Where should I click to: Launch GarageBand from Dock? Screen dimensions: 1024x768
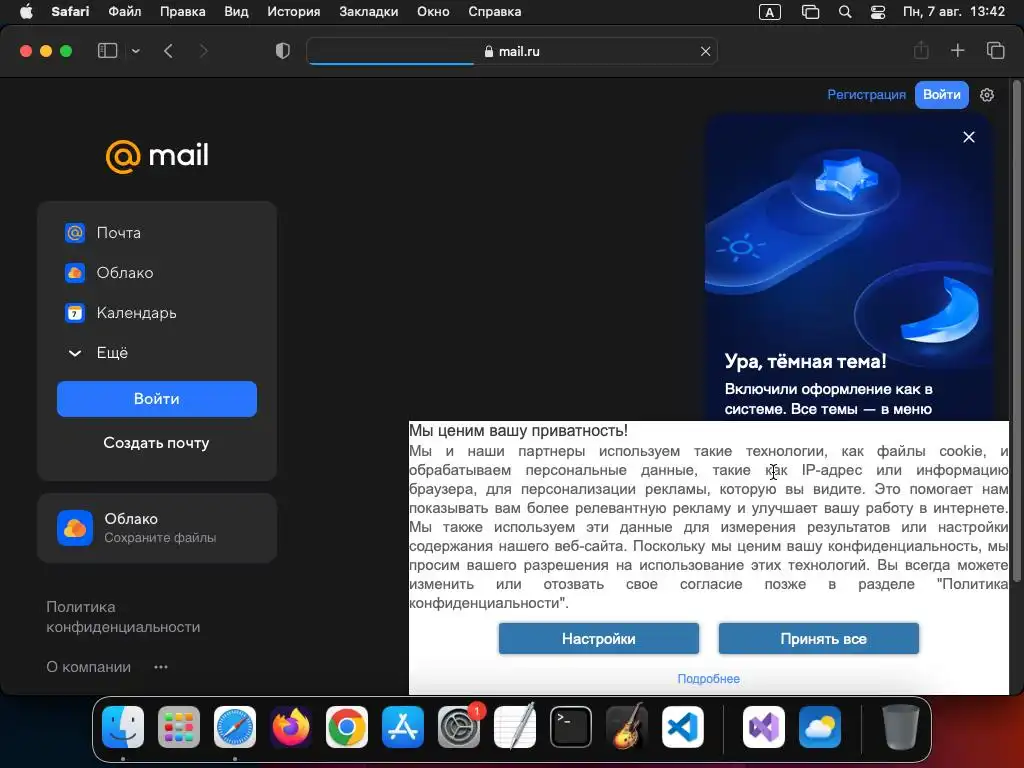coord(627,727)
